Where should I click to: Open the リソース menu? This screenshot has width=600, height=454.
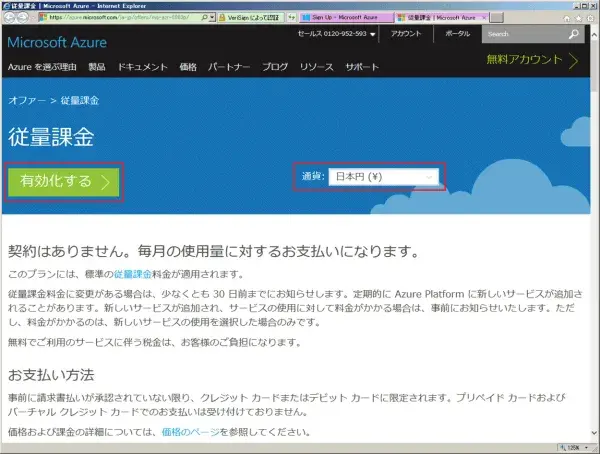pyautogui.click(x=316, y=67)
